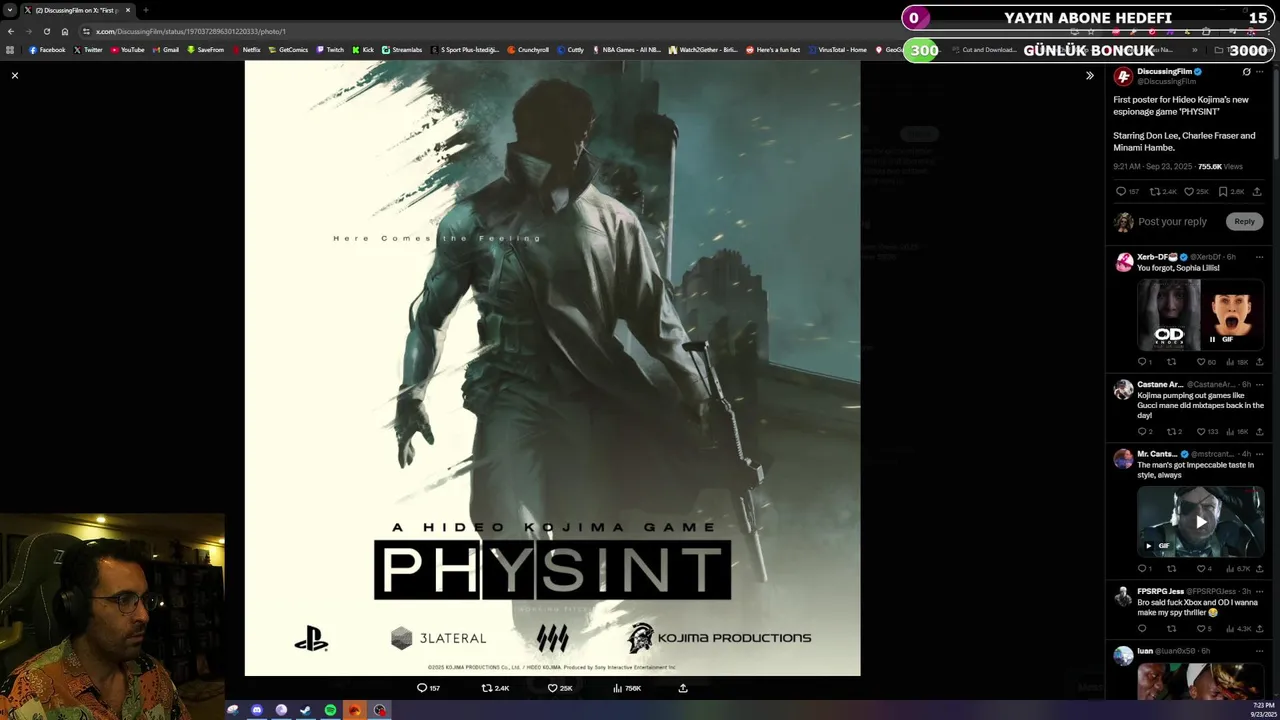The width and height of the screenshot is (1280, 720).
Task: Open the DiscussingFilm account name link
Action: pos(1164,71)
